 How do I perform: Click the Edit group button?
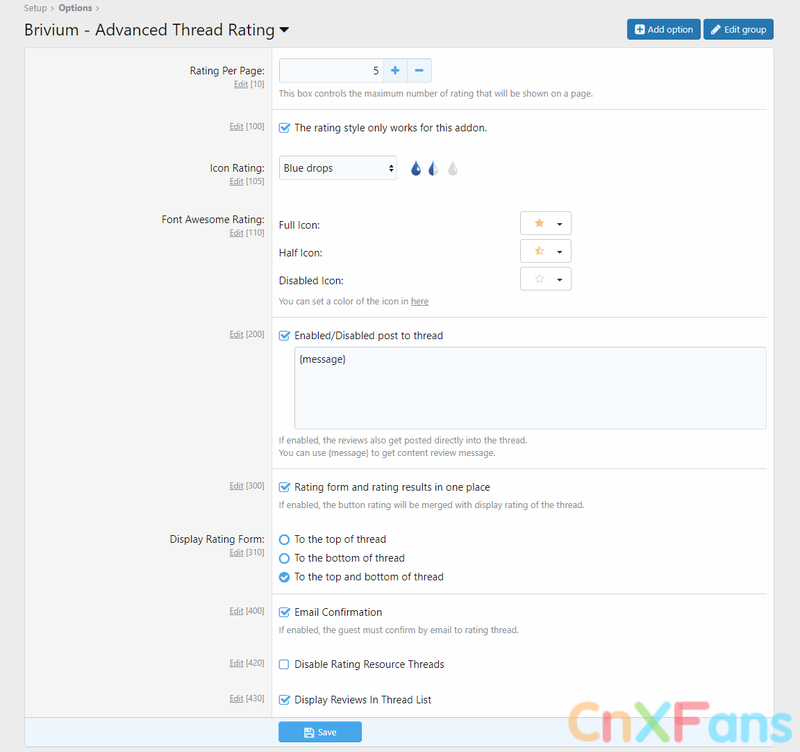(738, 30)
